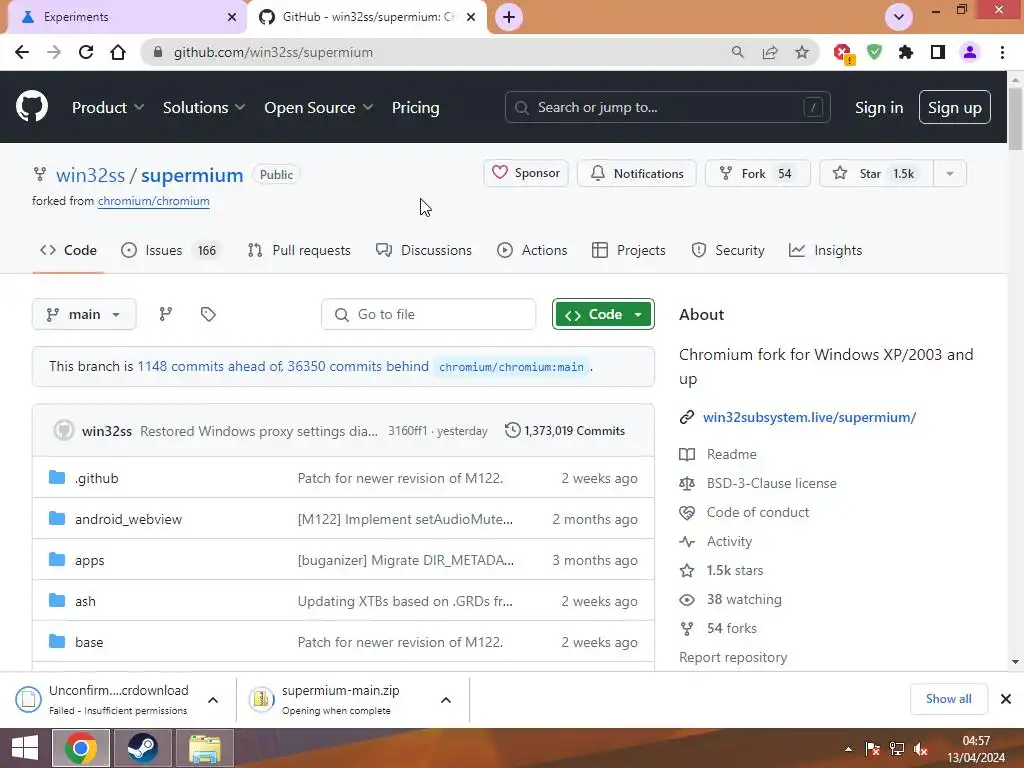Click the Sign up button
The width and height of the screenshot is (1024, 768).
[x=955, y=108]
